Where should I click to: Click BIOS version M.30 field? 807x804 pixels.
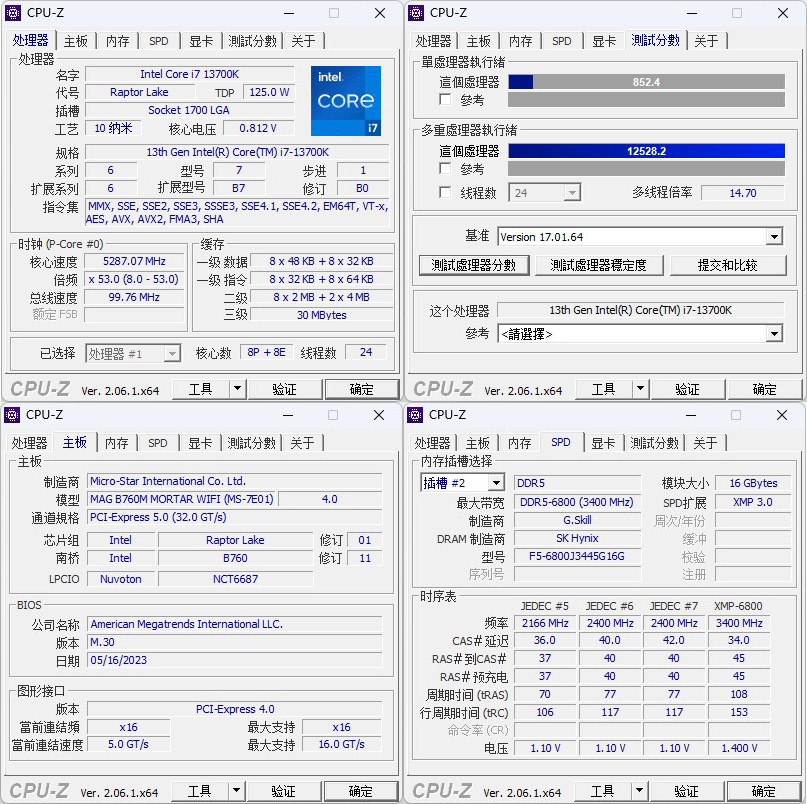coord(235,642)
